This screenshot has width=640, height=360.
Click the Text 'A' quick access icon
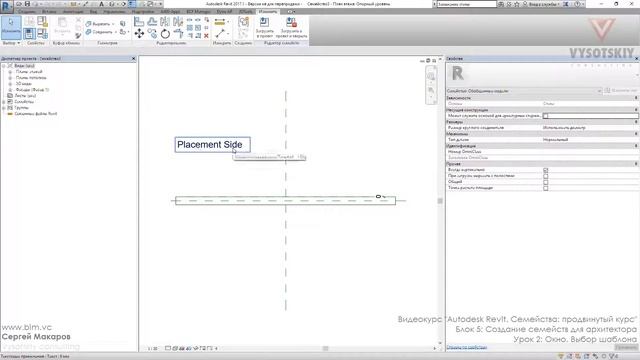(102, 4)
